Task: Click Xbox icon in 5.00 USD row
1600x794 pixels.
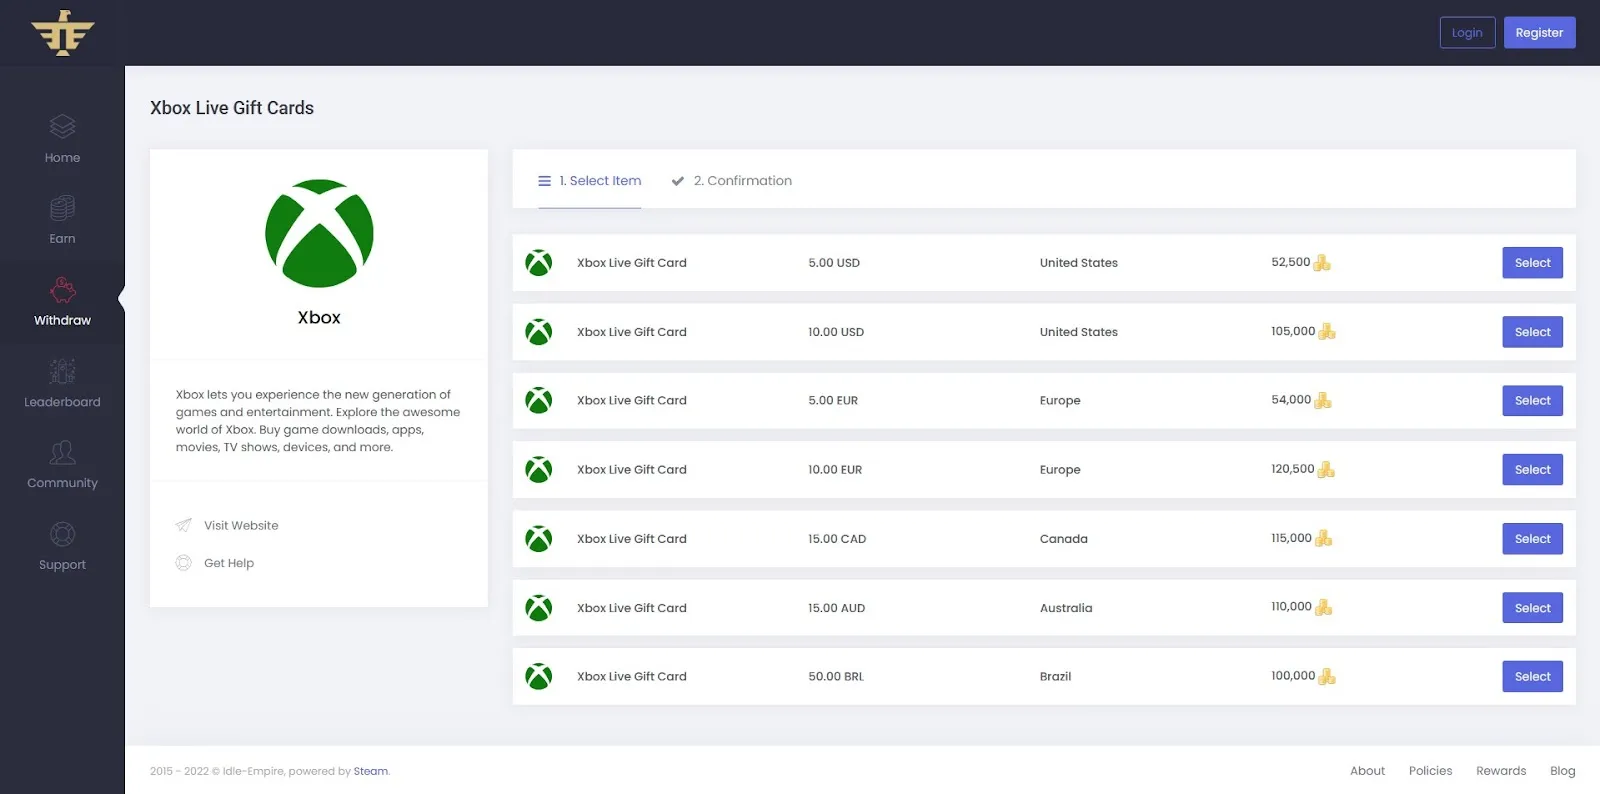Action: click(539, 263)
